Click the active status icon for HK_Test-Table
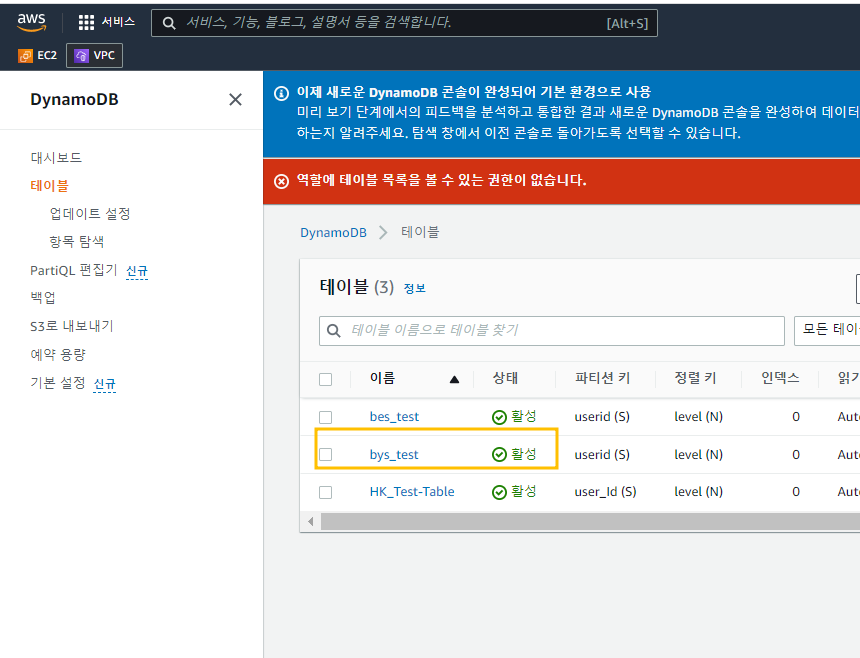 click(499, 492)
